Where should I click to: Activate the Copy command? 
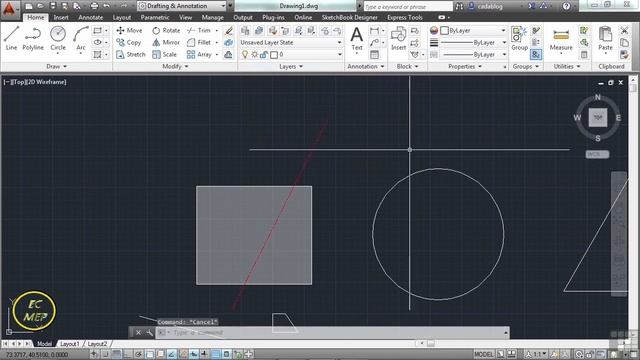pyautogui.click(x=129, y=42)
